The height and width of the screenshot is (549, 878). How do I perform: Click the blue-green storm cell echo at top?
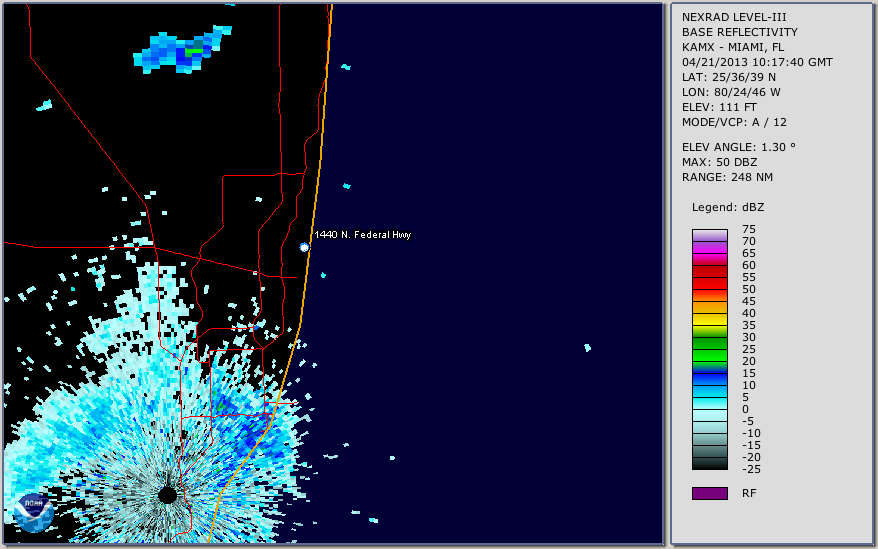[x=182, y=50]
